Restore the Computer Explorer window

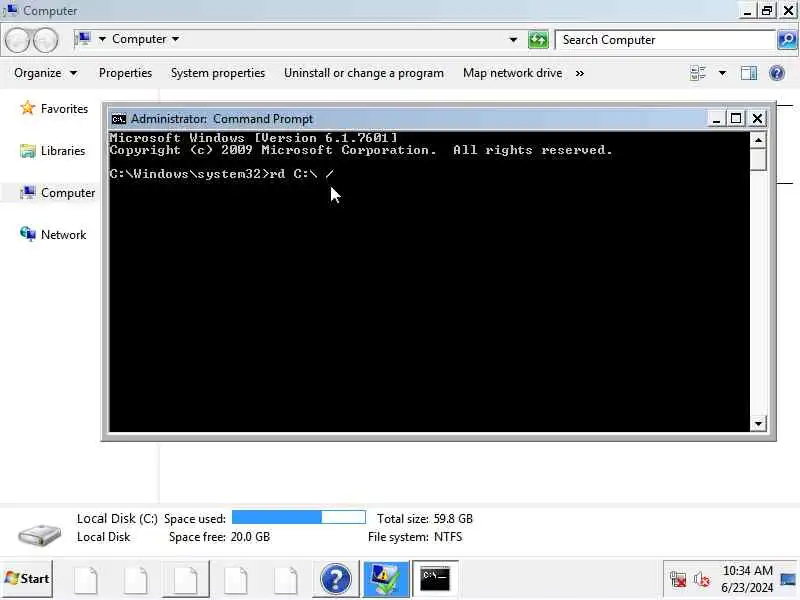point(766,10)
